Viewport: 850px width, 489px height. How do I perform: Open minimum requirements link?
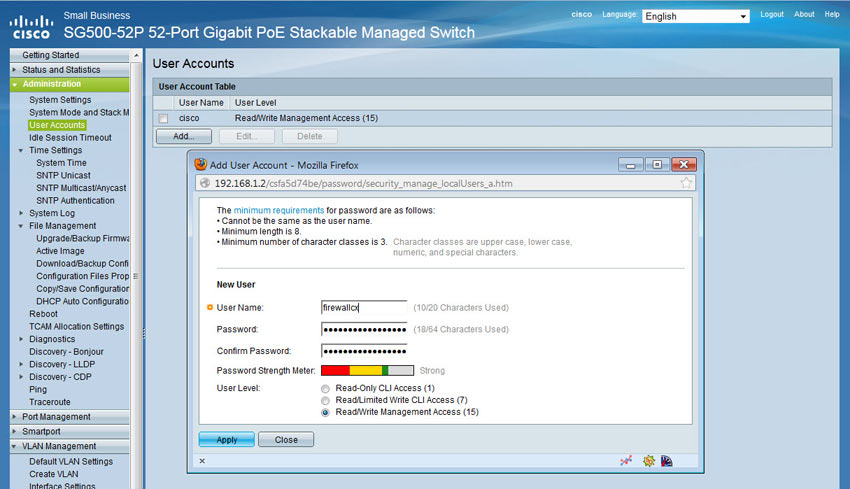coord(279,210)
